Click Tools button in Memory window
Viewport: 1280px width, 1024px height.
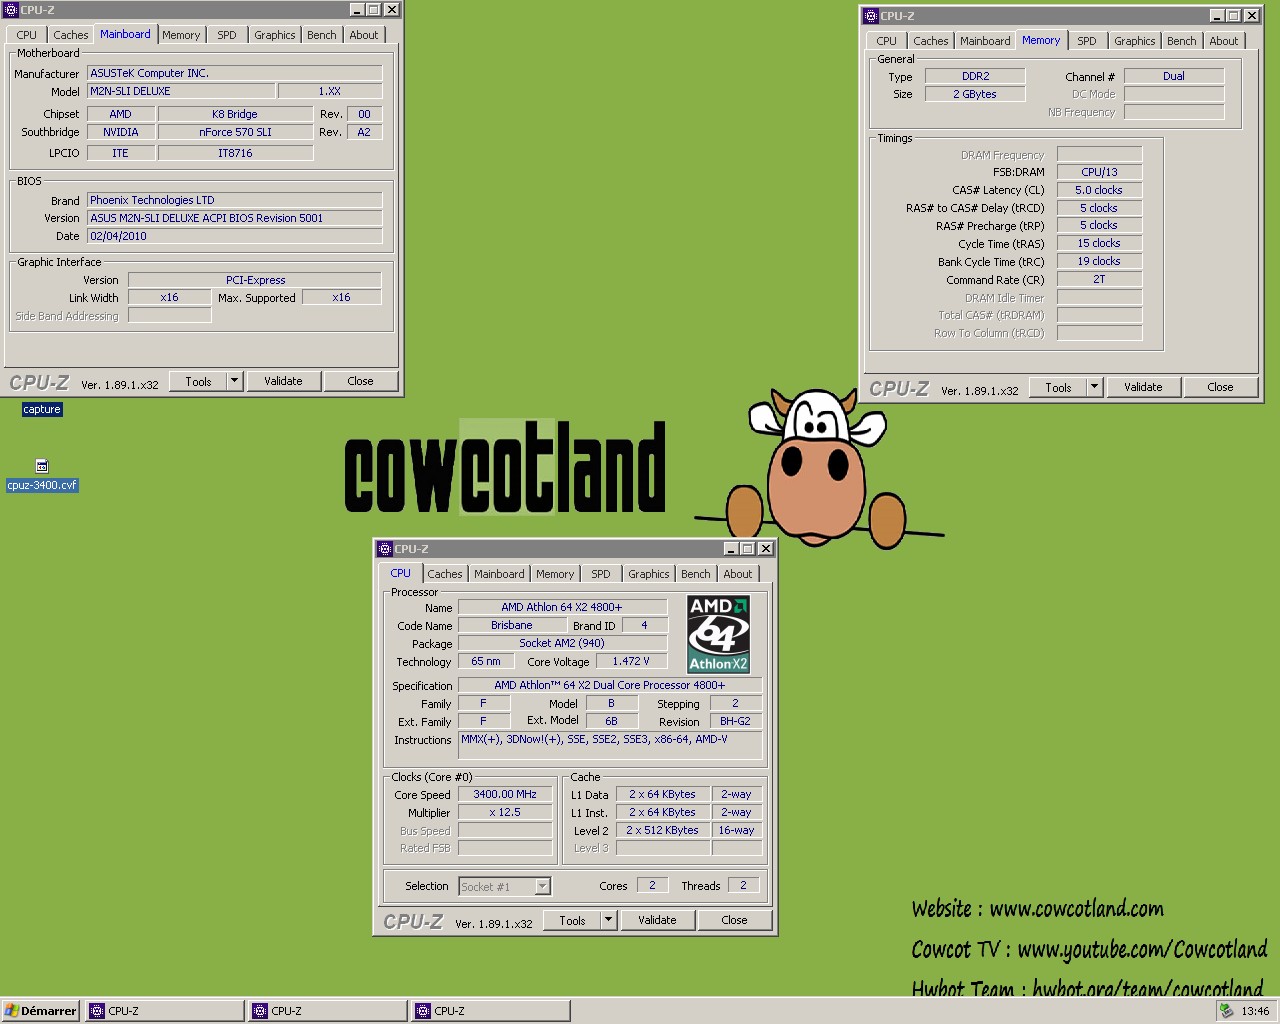click(x=1058, y=387)
